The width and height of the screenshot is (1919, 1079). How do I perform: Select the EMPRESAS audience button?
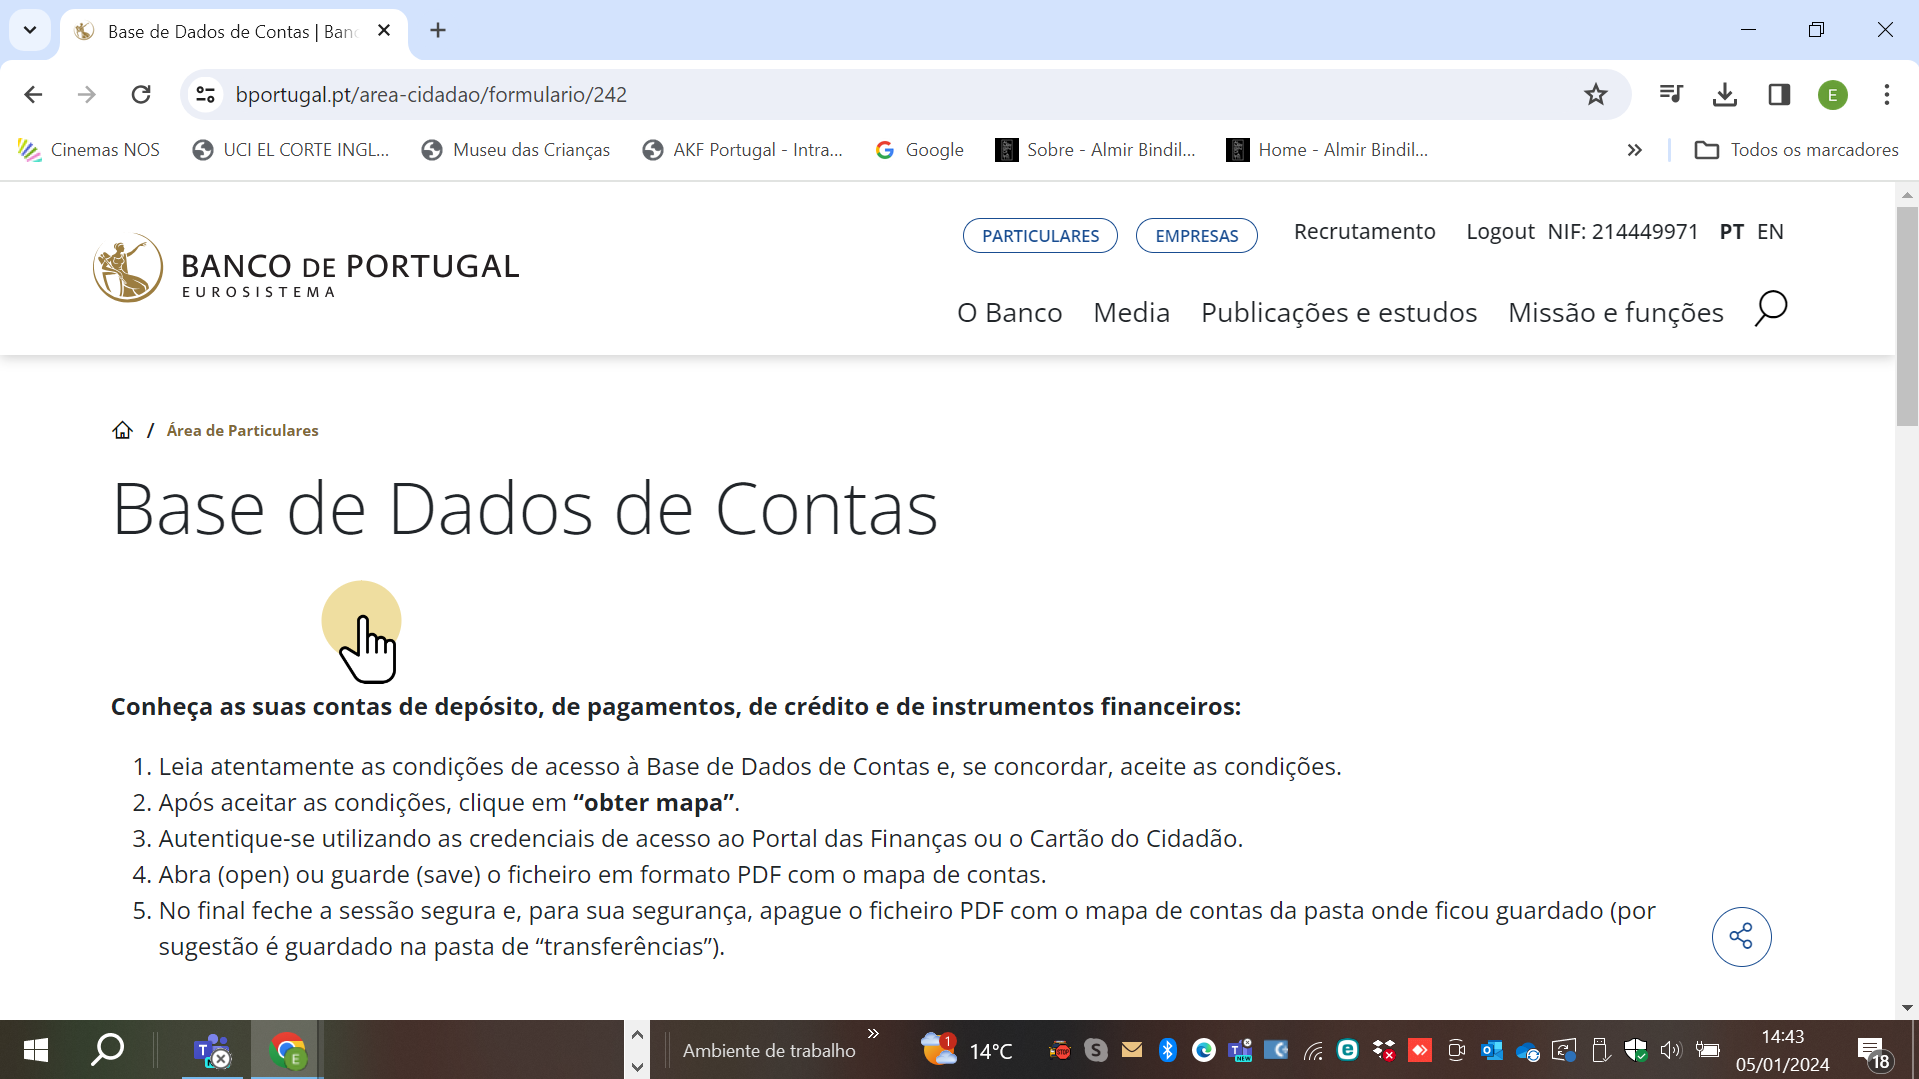(x=1196, y=236)
